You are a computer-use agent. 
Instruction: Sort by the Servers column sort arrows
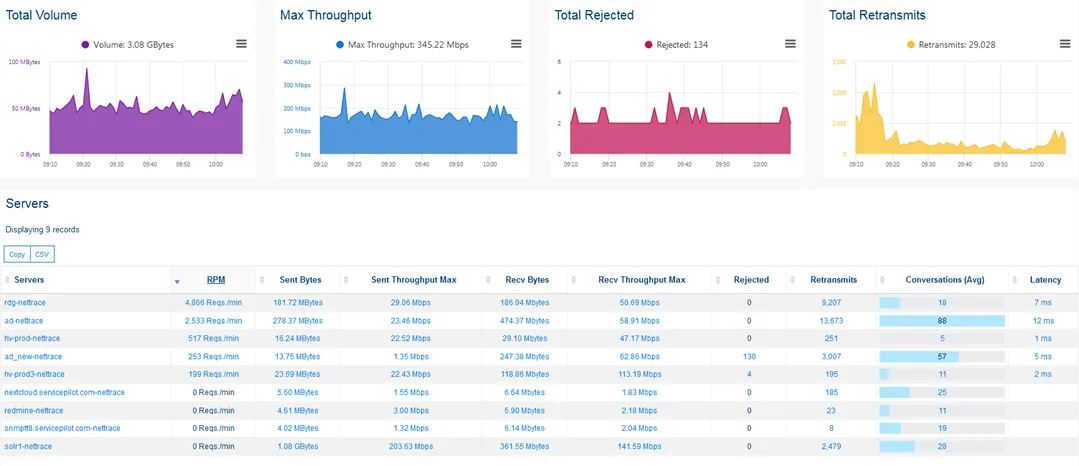(x=8, y=280)
